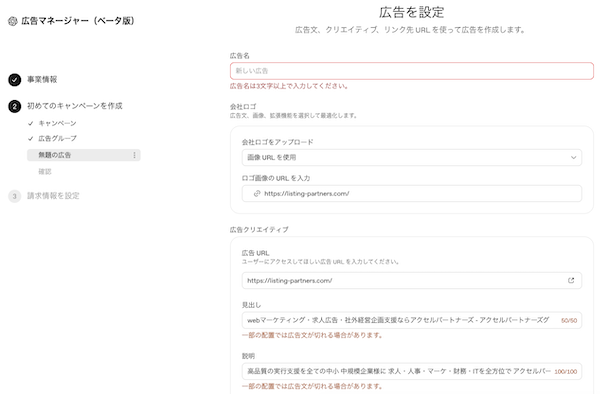The image size is (600, 394).
Task: Click the link icon in logo URL field
Action: (257, 194)
